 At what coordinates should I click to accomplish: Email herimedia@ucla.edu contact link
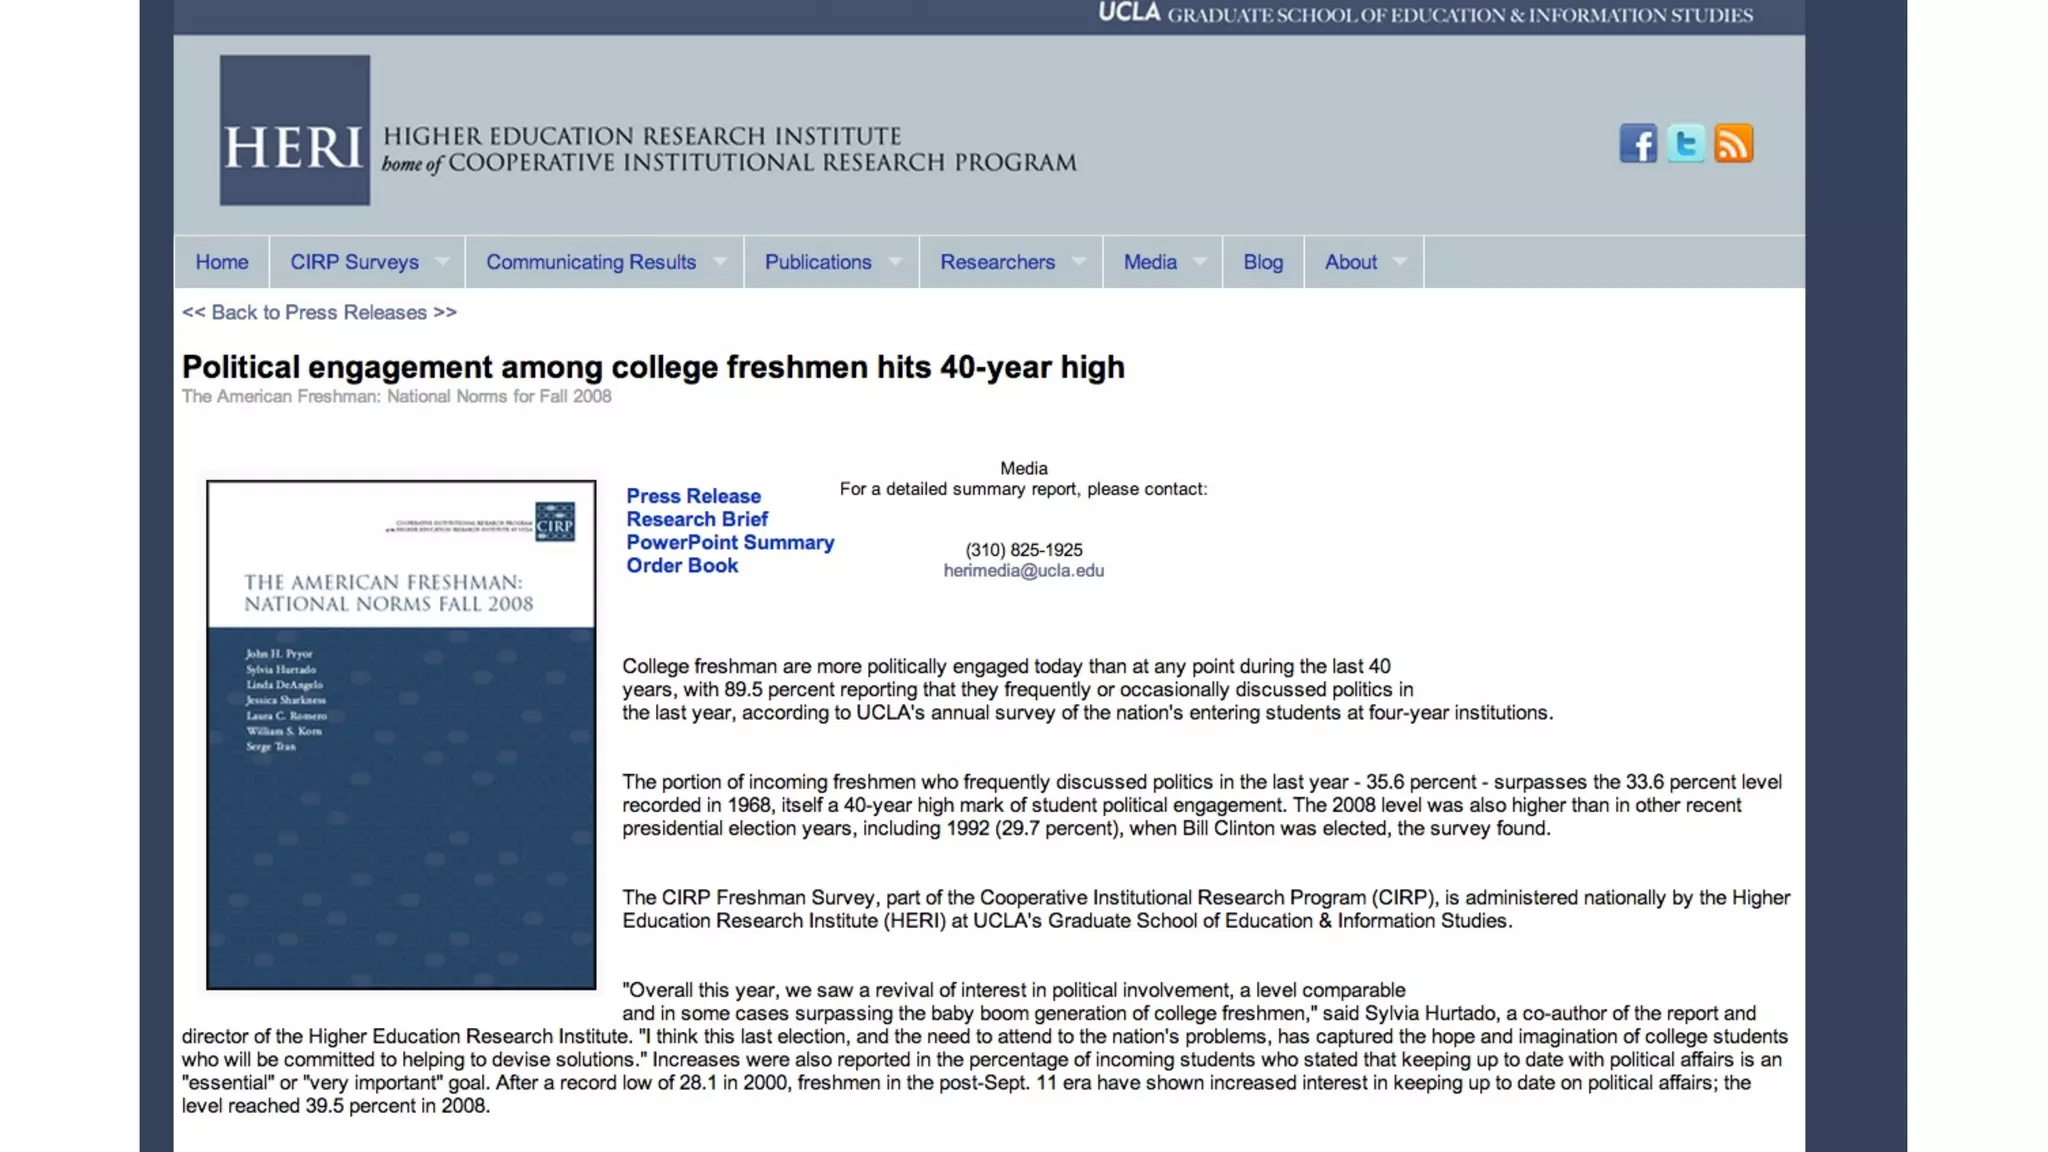click(x=1023, y=570)
